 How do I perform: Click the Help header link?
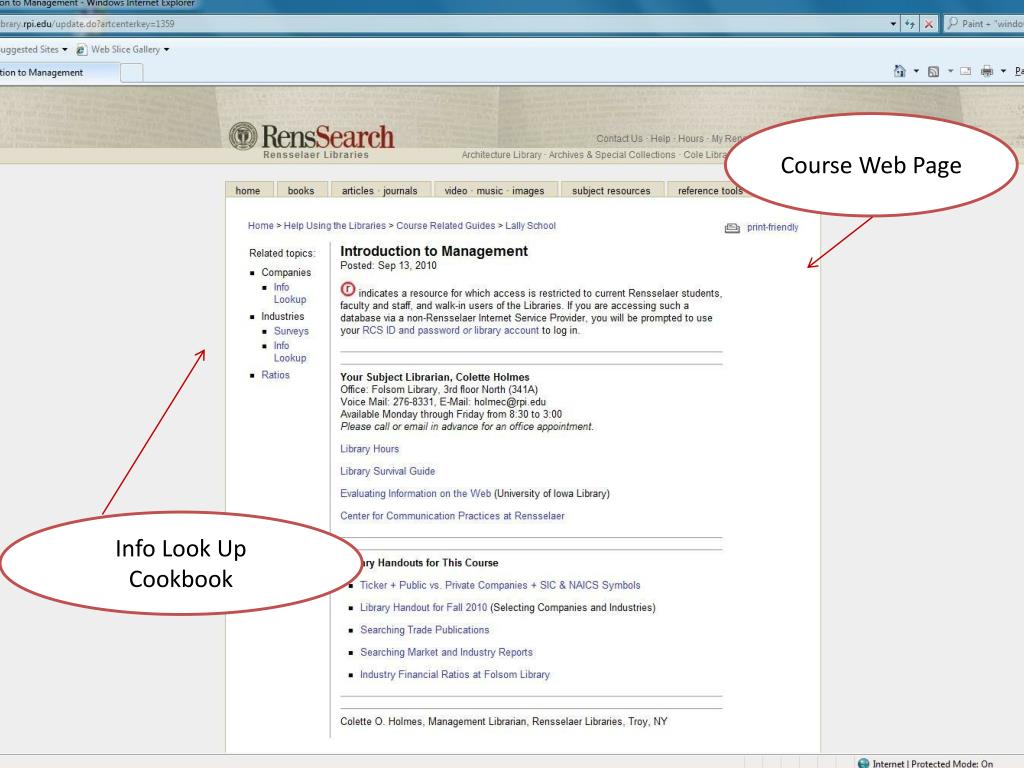[x=660, y=138]
